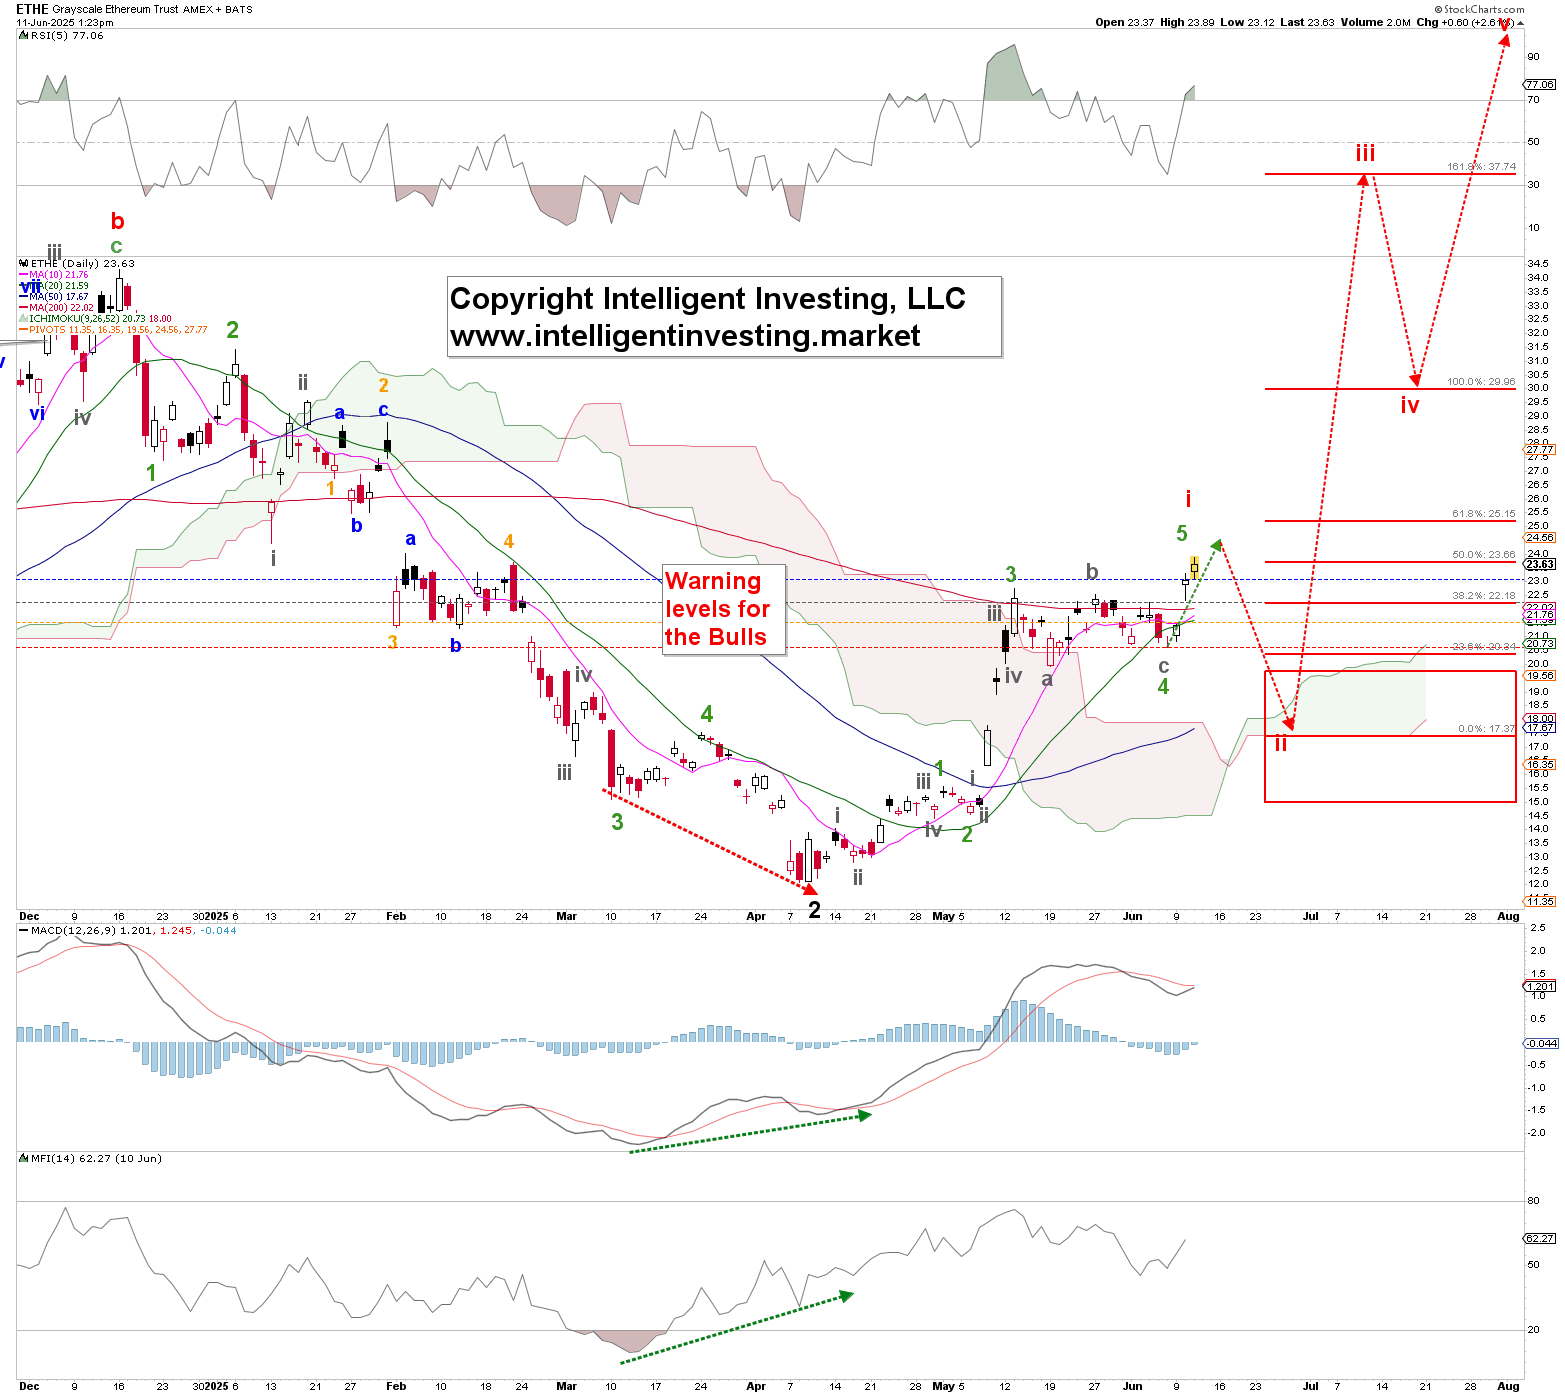Click the '50.0%: 23.66' Fibonacci label

[1484, 555]
